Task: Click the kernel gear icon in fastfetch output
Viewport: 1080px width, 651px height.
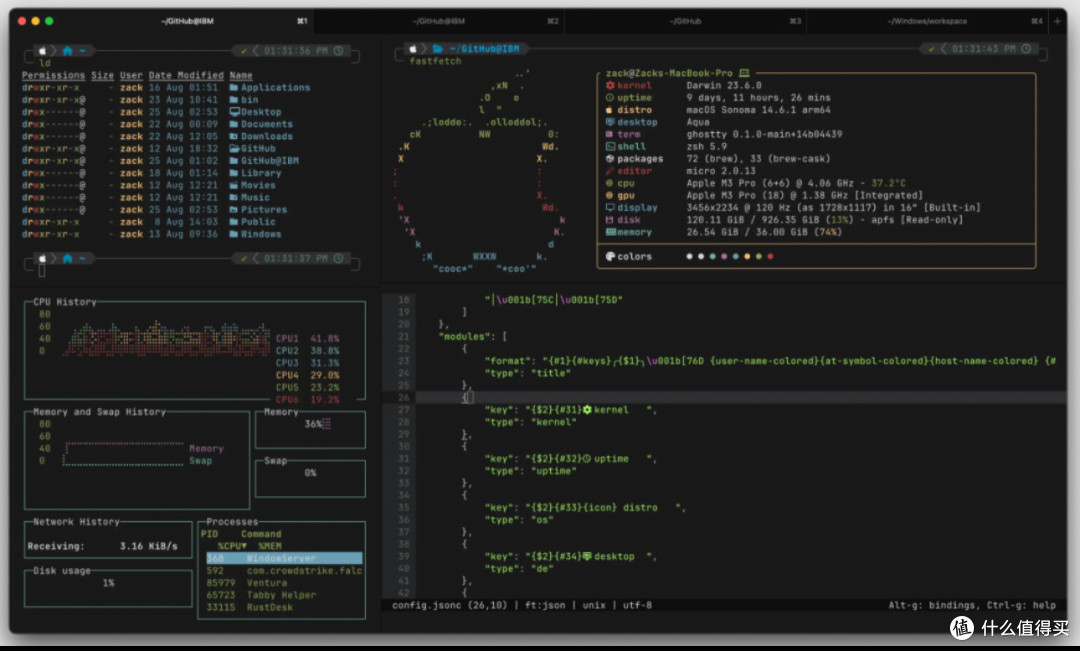Action: [x=610, y=85]
